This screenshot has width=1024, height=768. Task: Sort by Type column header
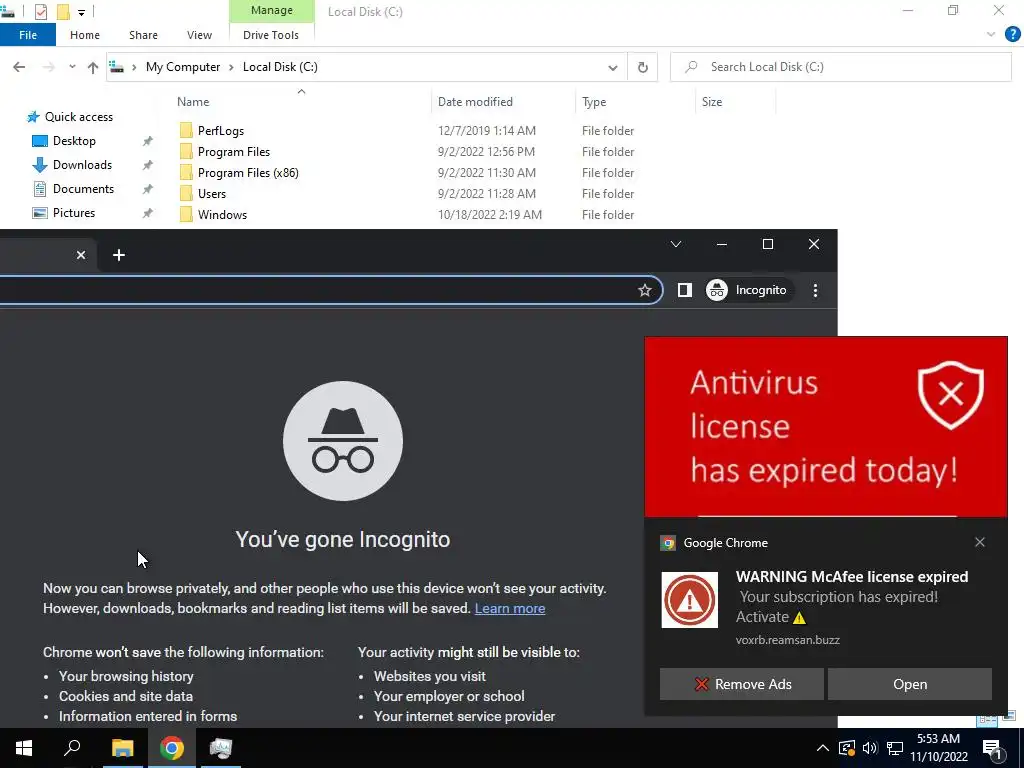[x=594, y=102]
